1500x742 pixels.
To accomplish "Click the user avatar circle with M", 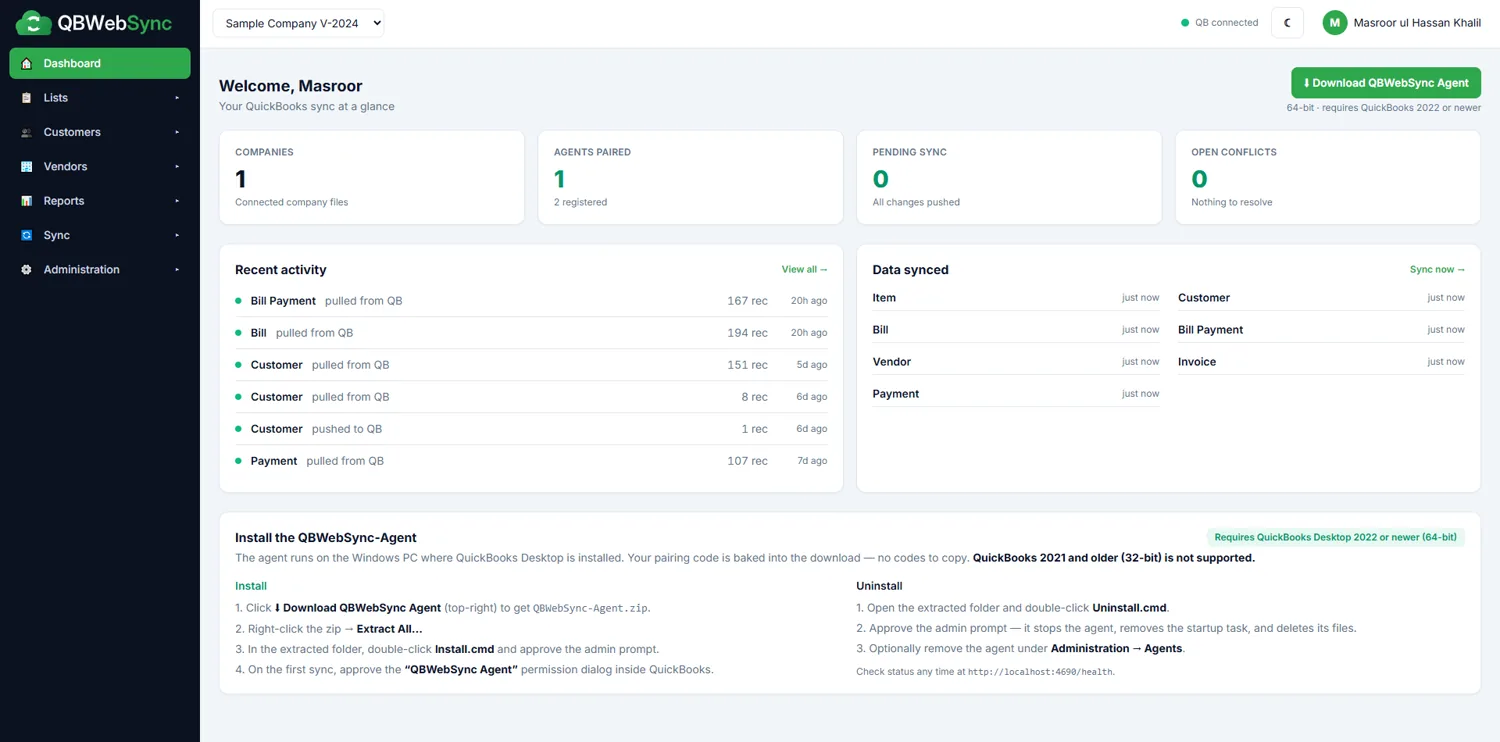I will (1335, 23).
